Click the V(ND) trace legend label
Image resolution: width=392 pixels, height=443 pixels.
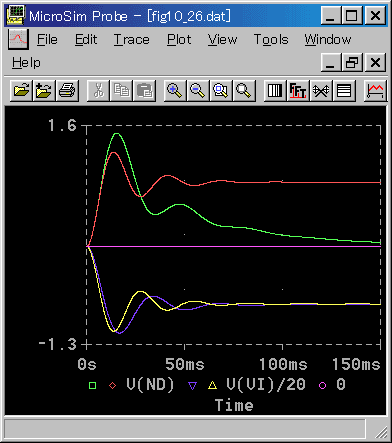tap(150, 385)
